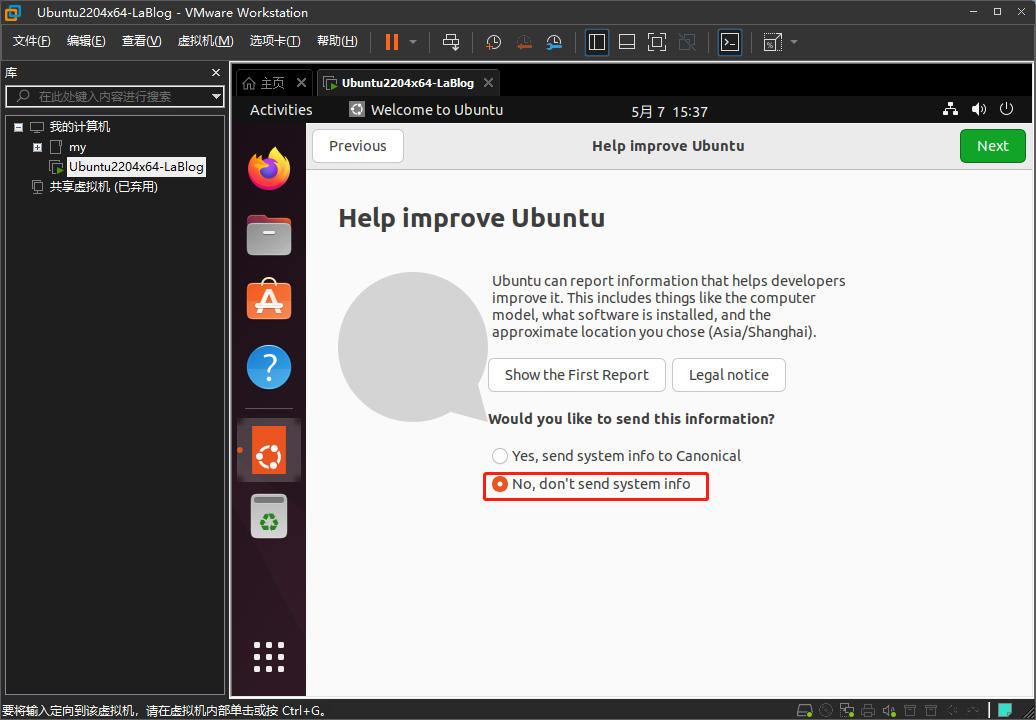Open the 虚拟机(M) menu
1036x720 pixels.
[x=205, y=41]
